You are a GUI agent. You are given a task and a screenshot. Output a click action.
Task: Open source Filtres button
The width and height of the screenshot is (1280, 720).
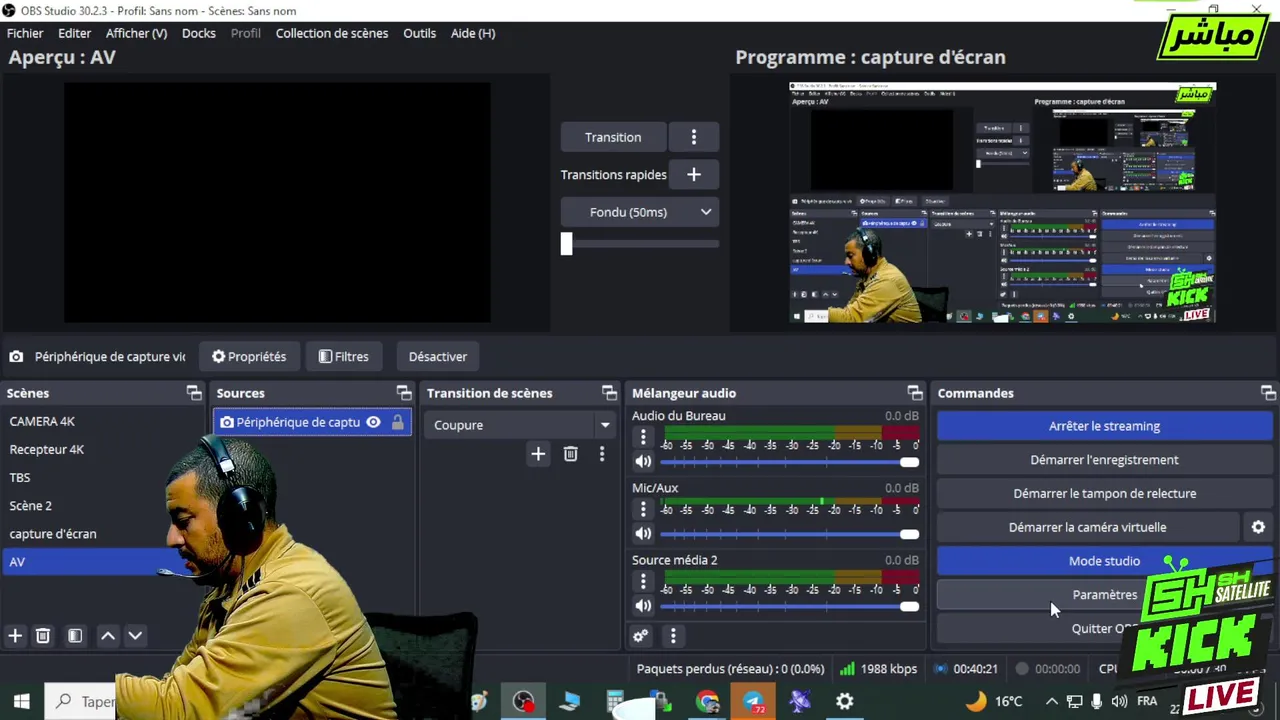(344, 356)
